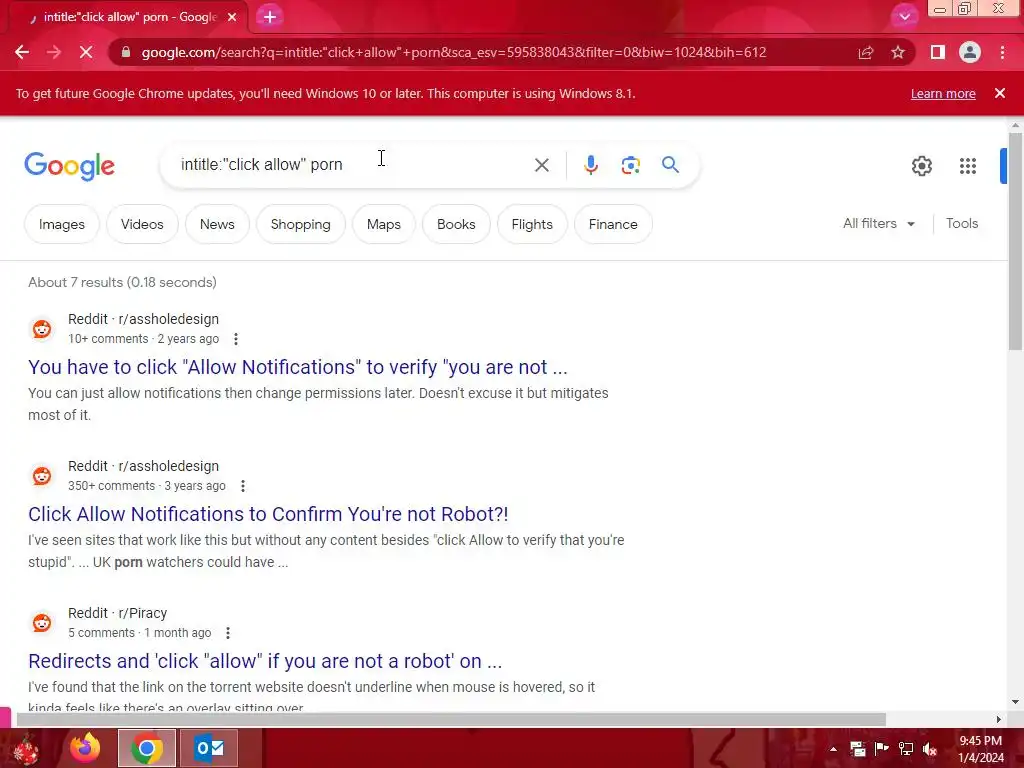Viewport: 1024px width, 768px height.
Task: Open options for the 3 years ago result
Action: pyautogui.click(x=243, y=486)
